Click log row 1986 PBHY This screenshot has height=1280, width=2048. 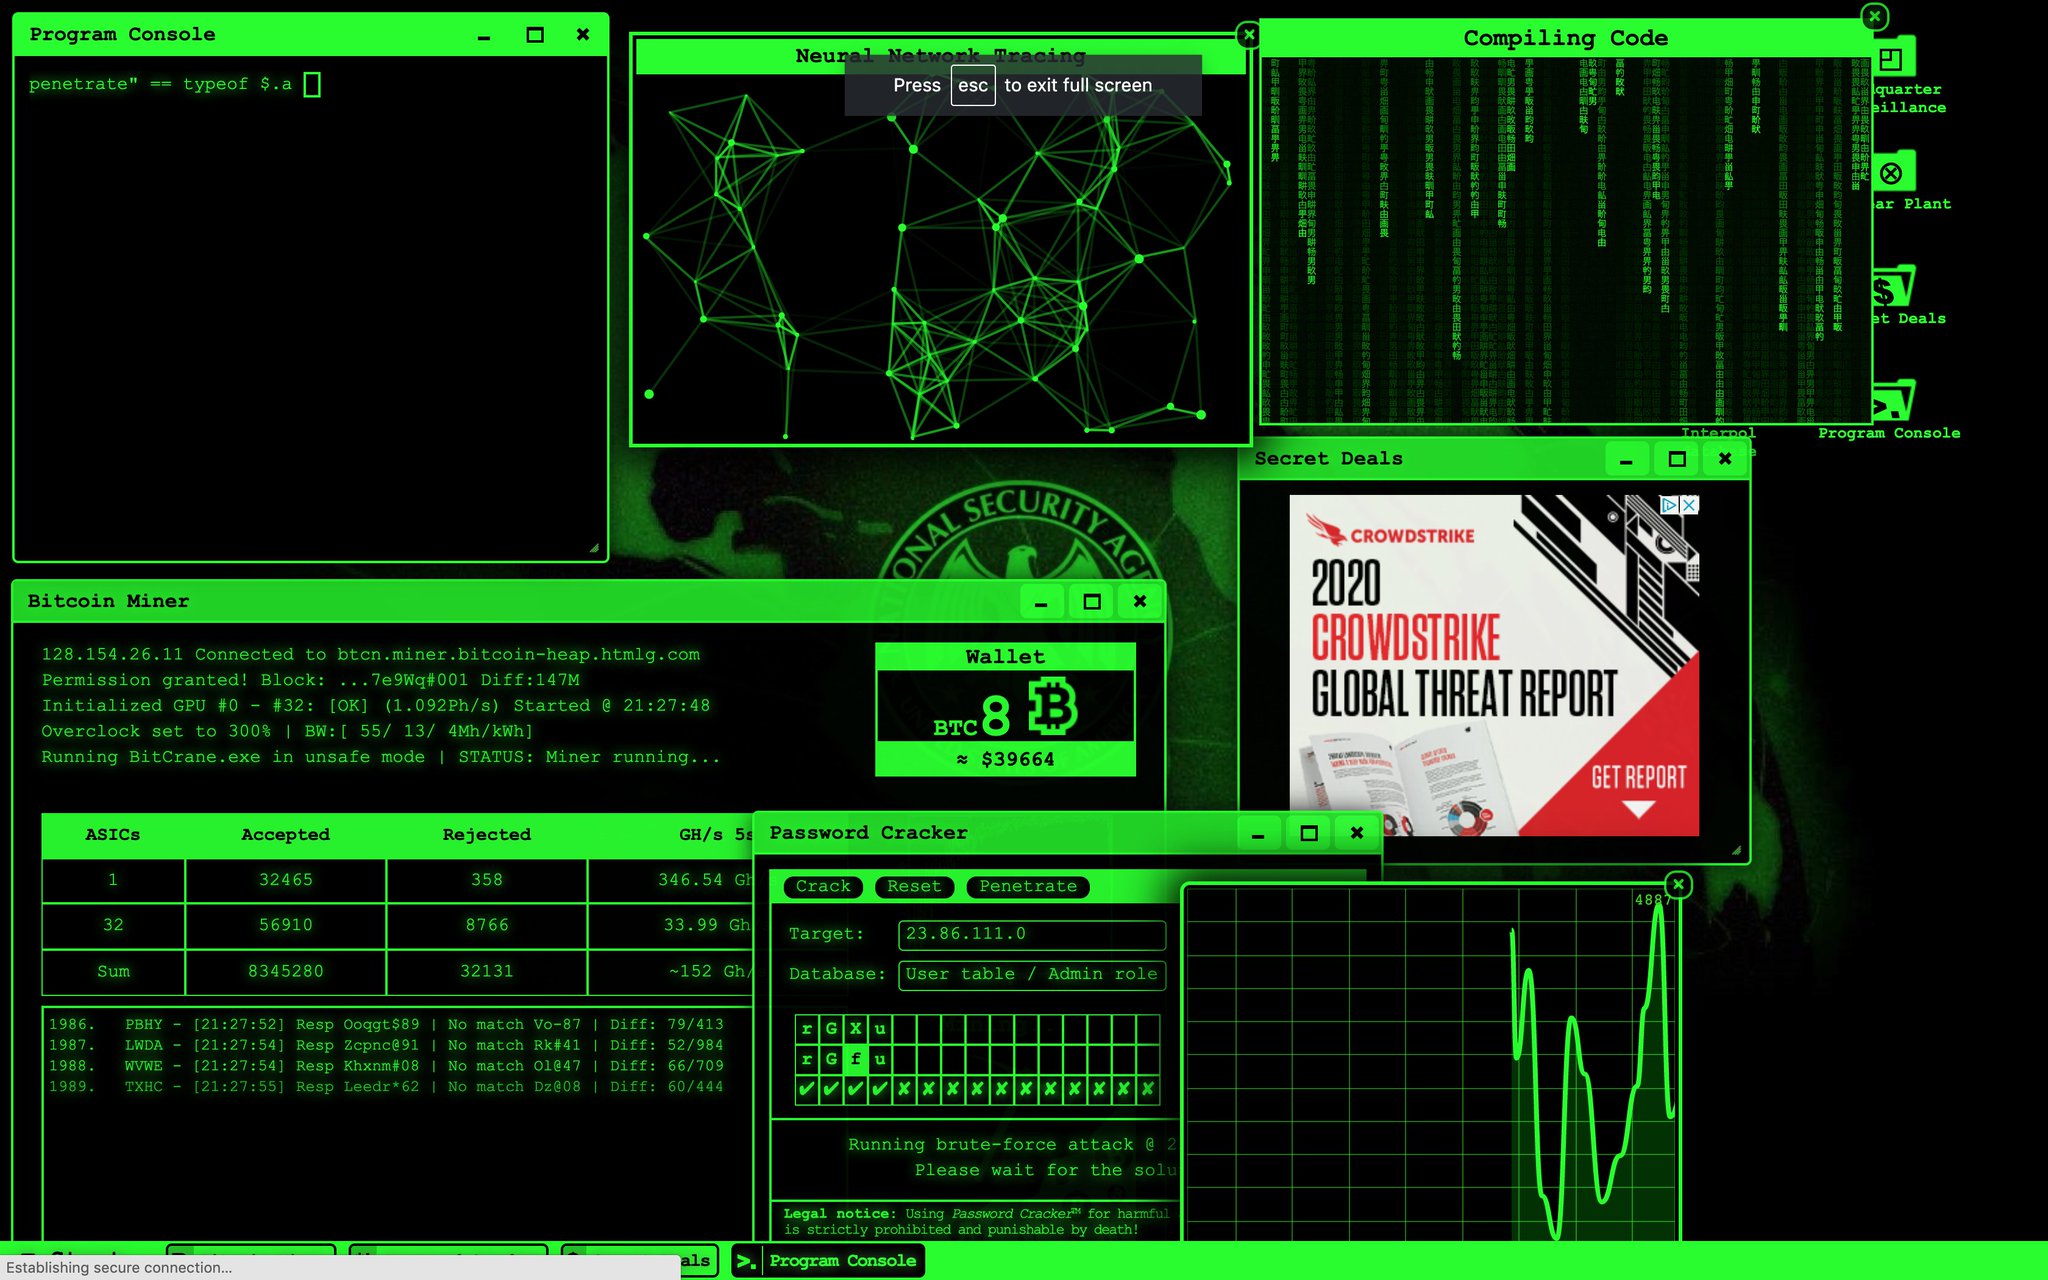click(386, 1024)
